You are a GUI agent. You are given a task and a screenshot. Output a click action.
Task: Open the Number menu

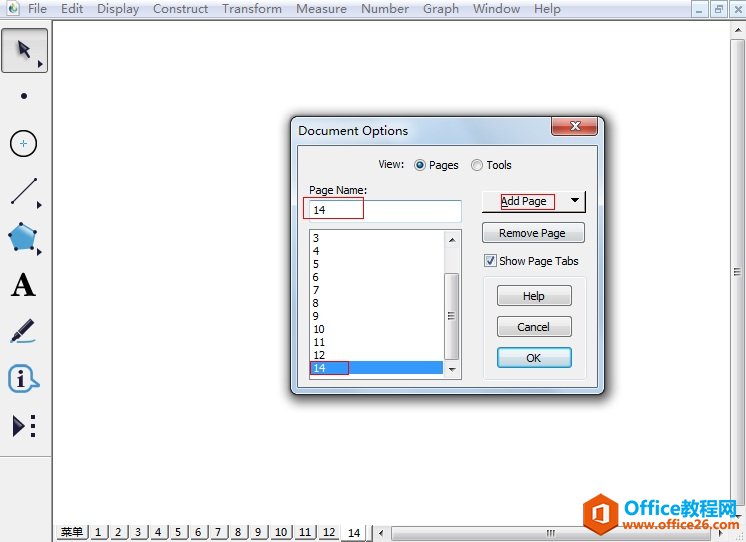point(385,9)
